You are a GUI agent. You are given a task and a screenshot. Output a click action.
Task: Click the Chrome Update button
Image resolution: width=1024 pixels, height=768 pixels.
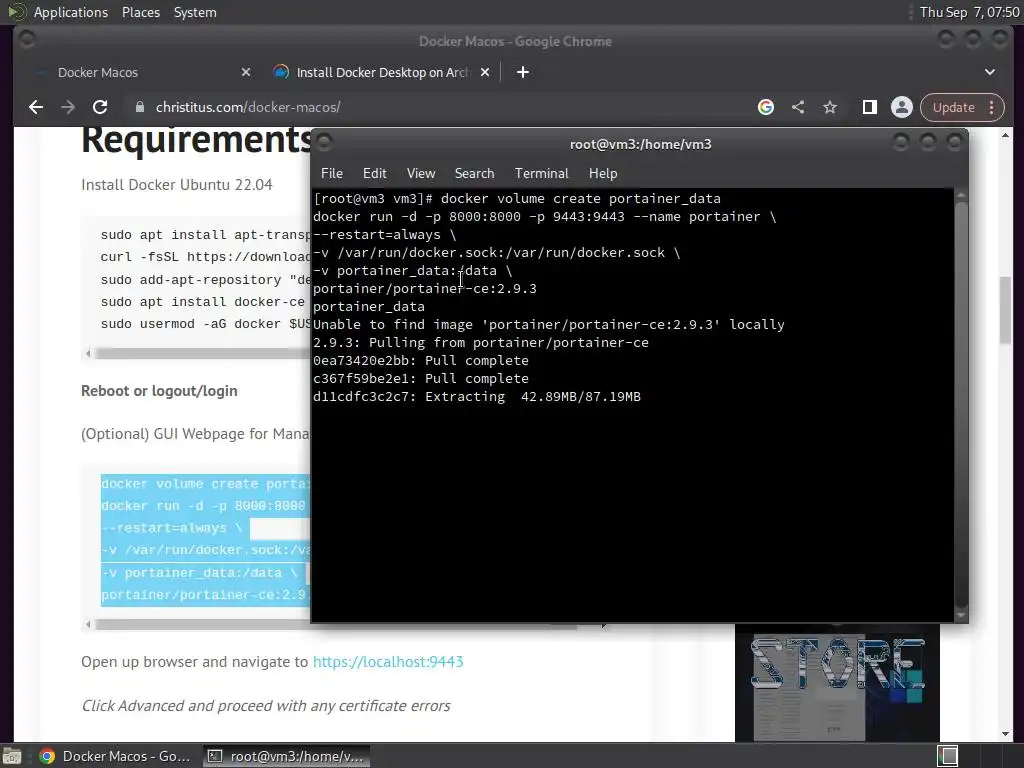(953, 107)
